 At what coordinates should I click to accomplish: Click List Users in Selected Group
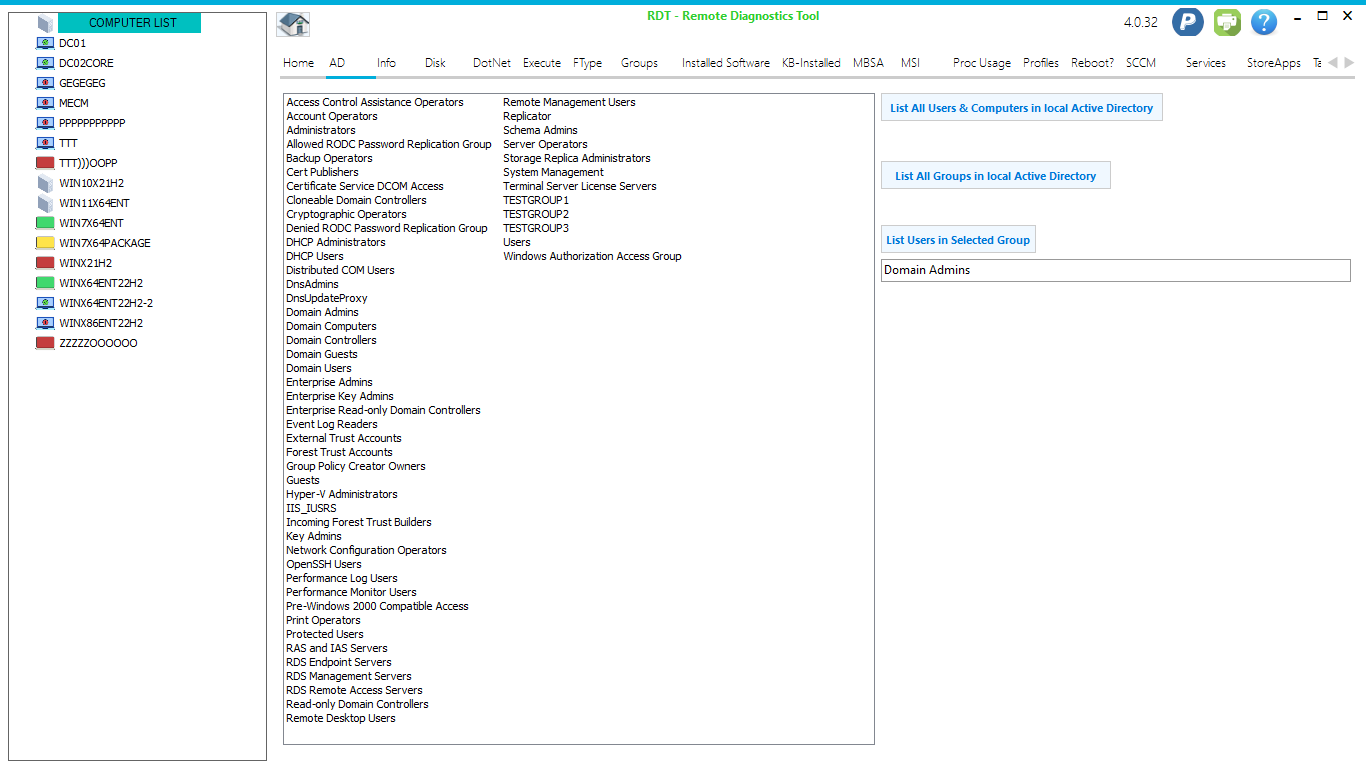(958, 240)
